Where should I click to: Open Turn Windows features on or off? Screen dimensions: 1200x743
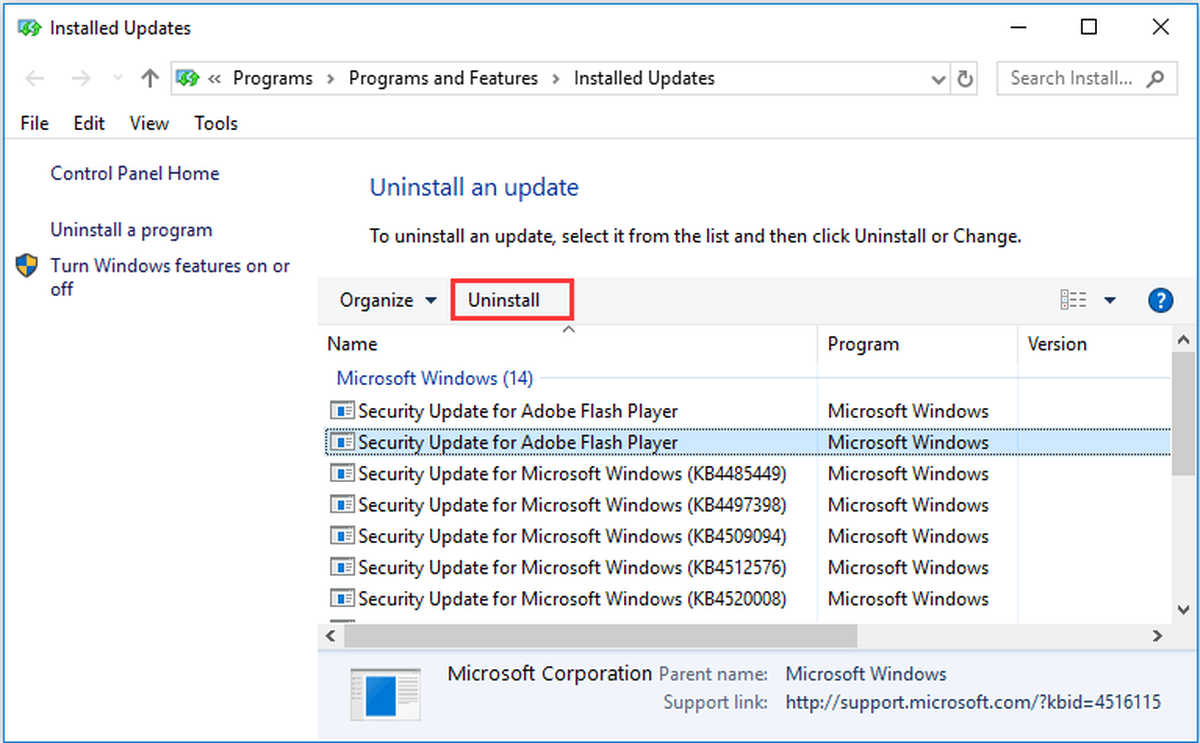point(170,277)
